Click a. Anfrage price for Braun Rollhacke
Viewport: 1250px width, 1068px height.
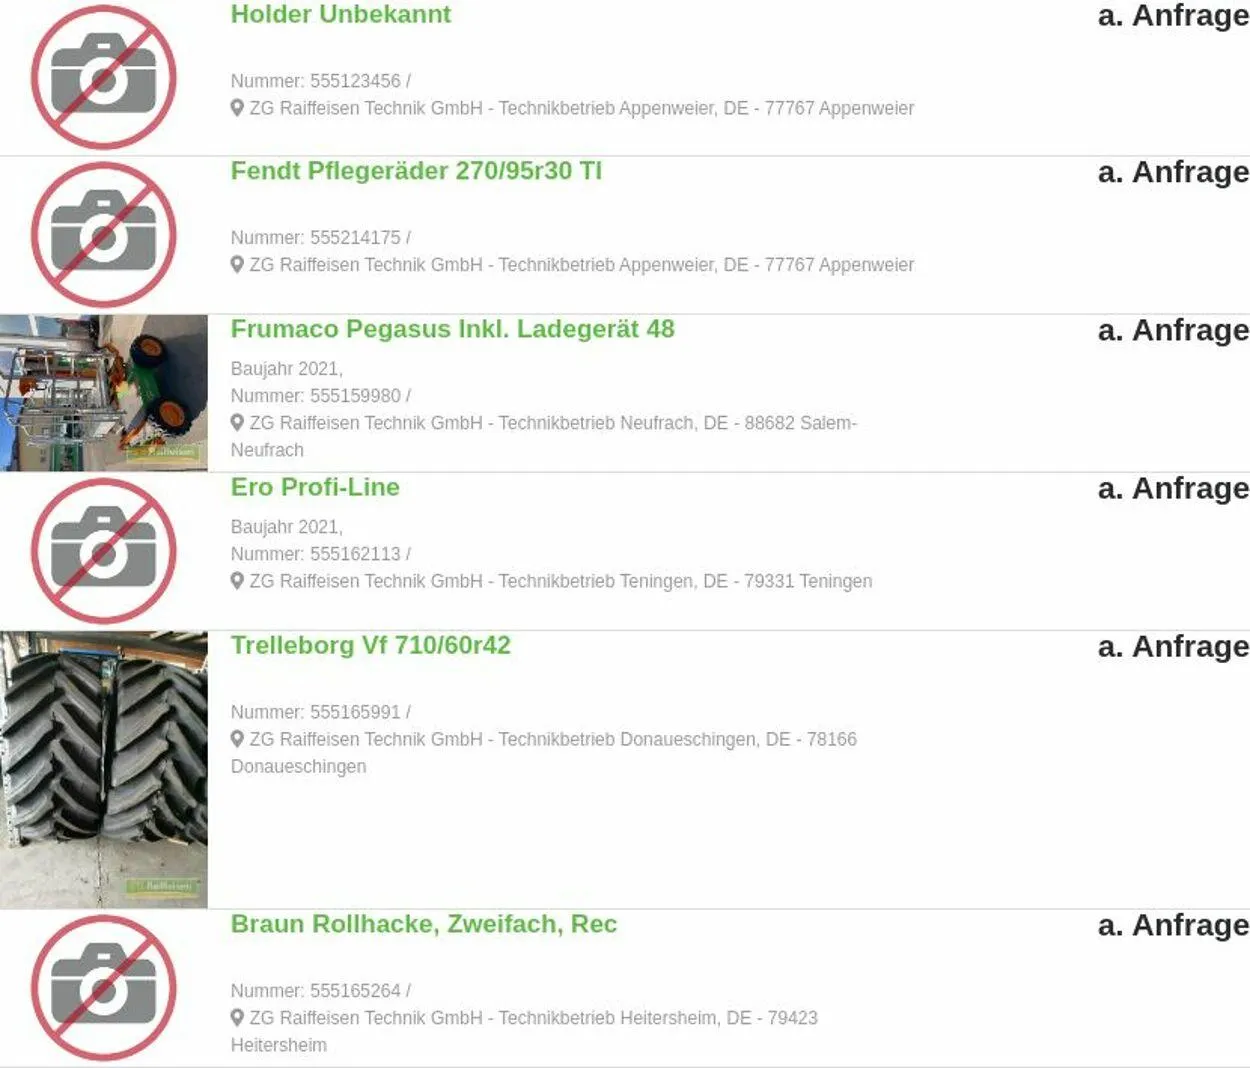(x=1173, y=925)
